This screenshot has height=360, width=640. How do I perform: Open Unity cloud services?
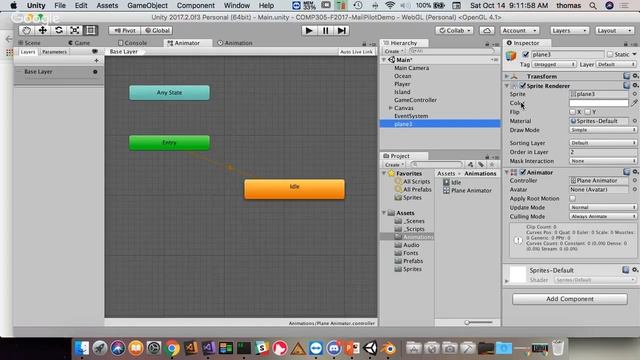[487, 31]
